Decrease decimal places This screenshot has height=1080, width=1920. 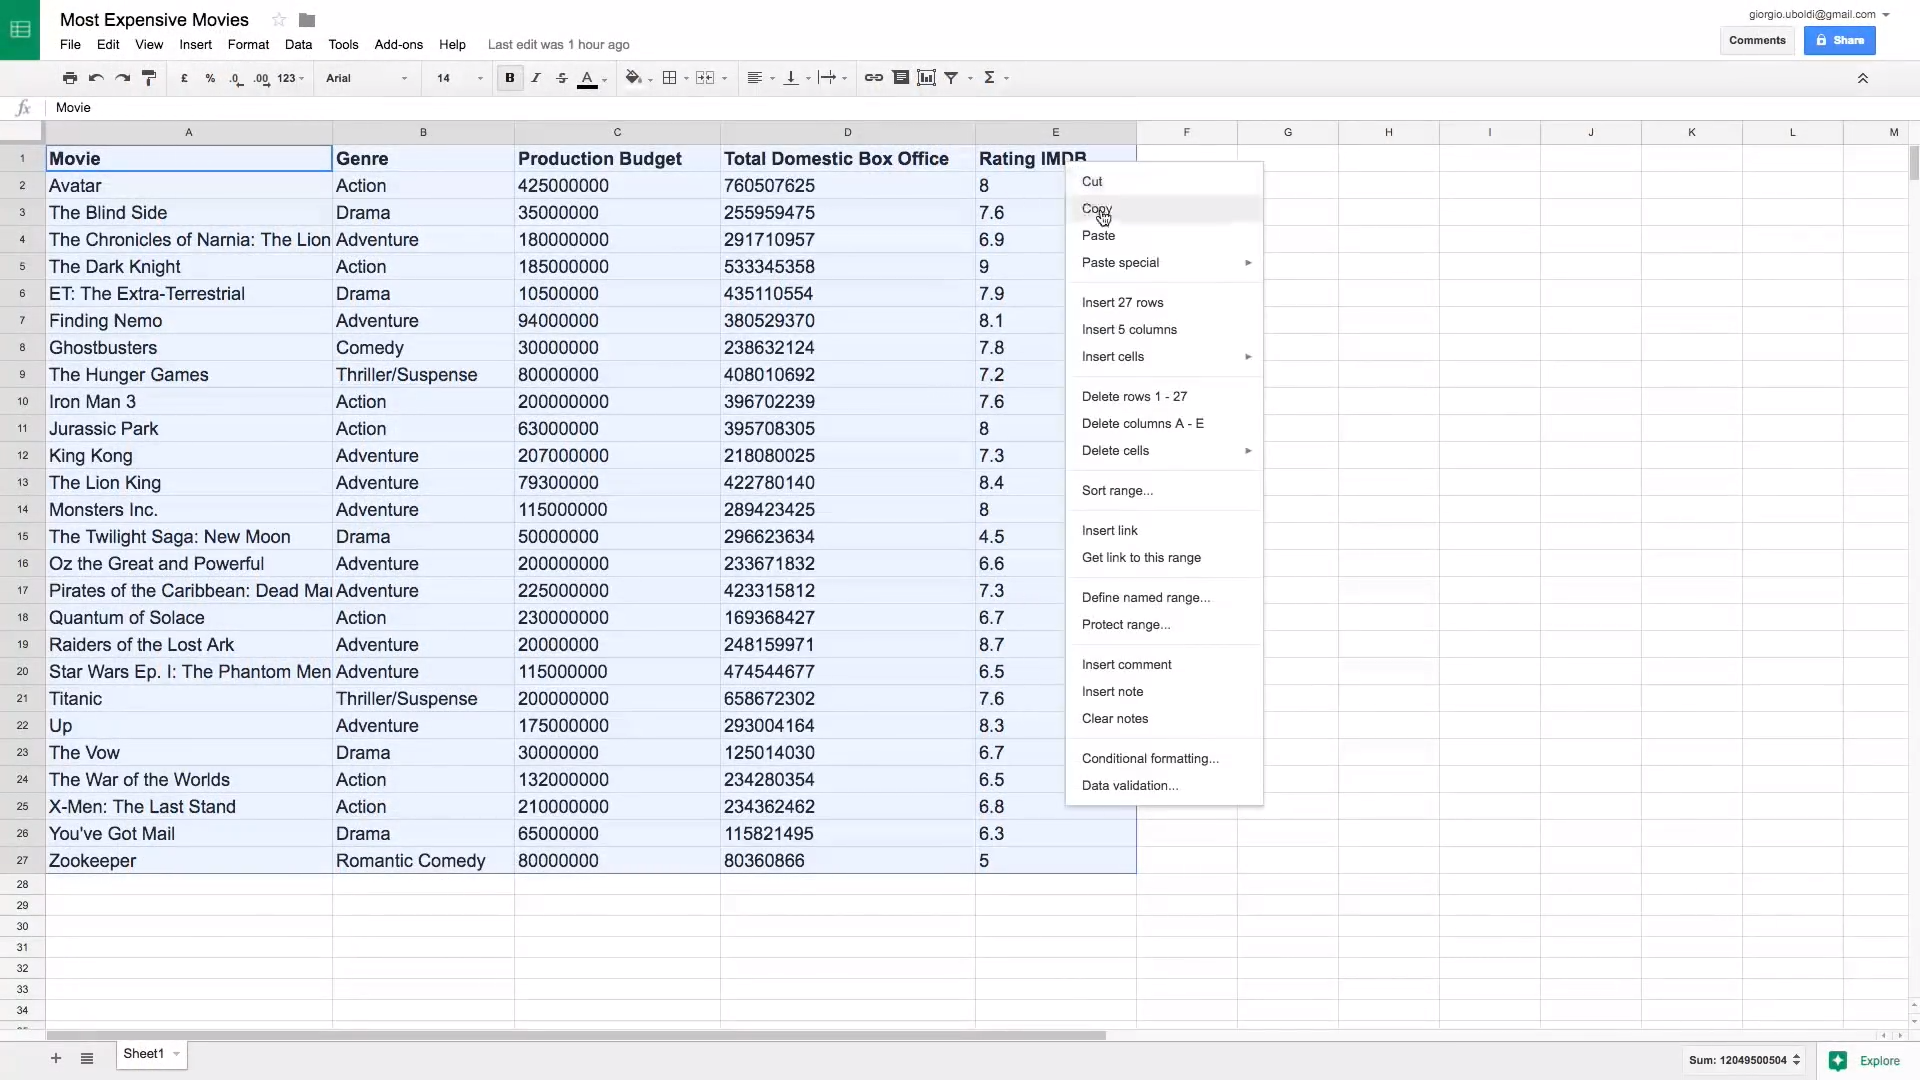236,78
